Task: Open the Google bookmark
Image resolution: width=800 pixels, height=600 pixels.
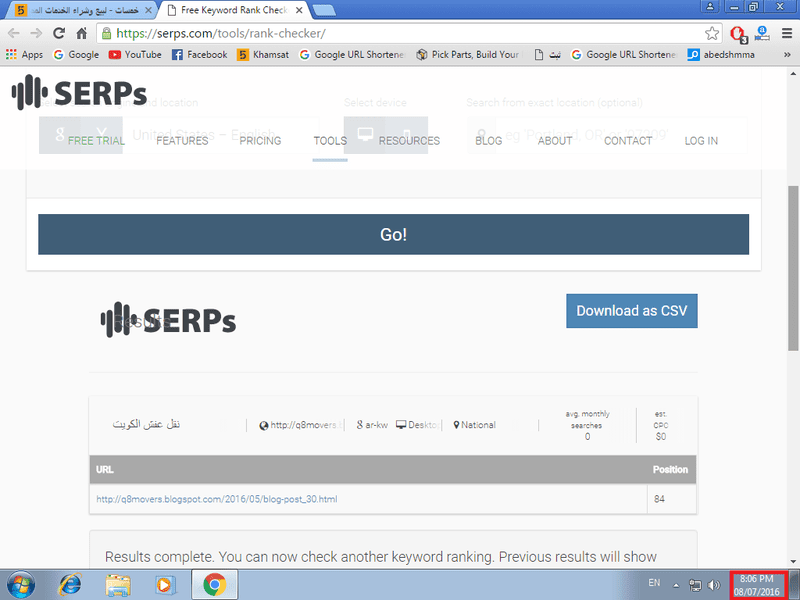Action: (76, 55)
